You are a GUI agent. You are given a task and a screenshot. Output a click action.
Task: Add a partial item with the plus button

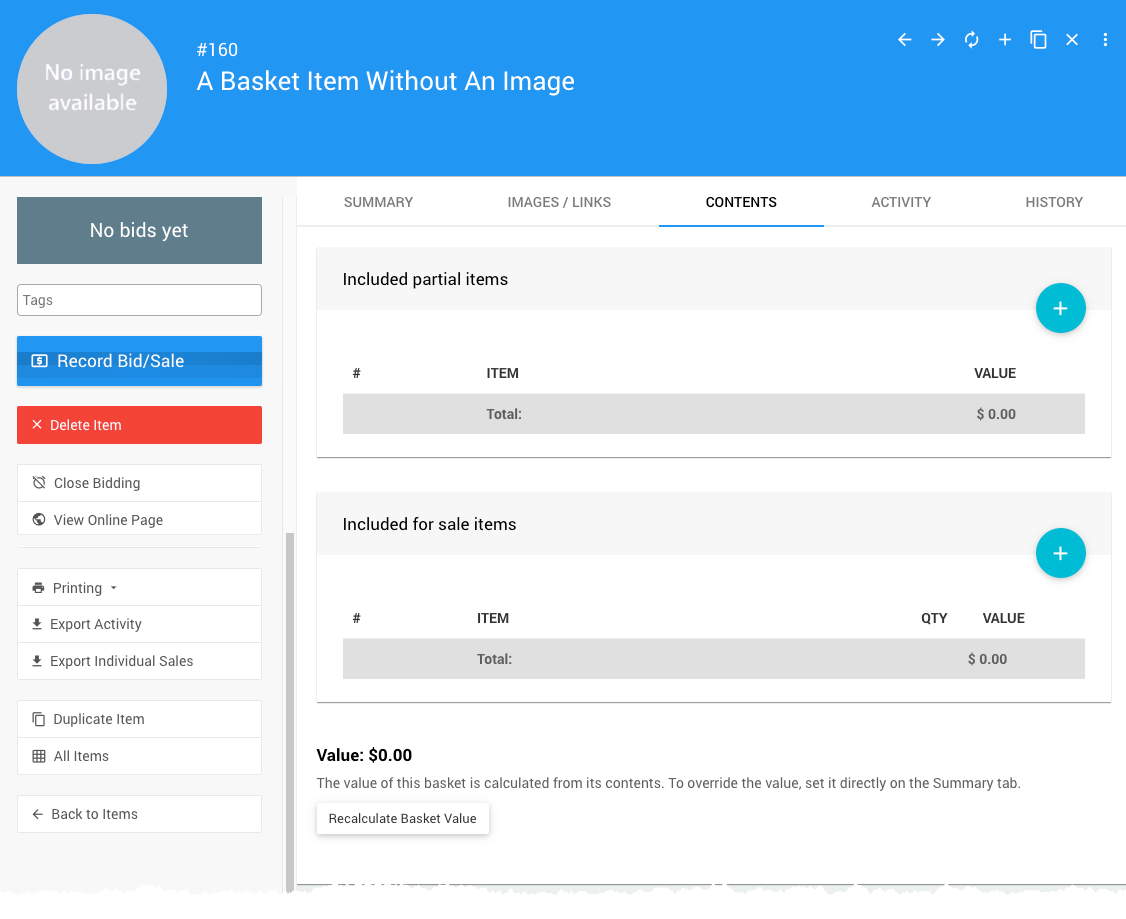point(1060,308)
